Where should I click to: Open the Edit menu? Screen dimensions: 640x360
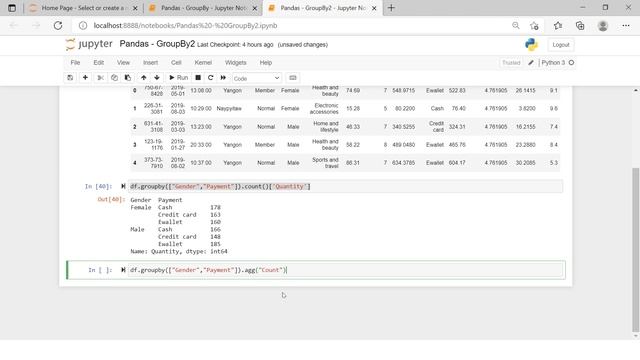[99, 63]
